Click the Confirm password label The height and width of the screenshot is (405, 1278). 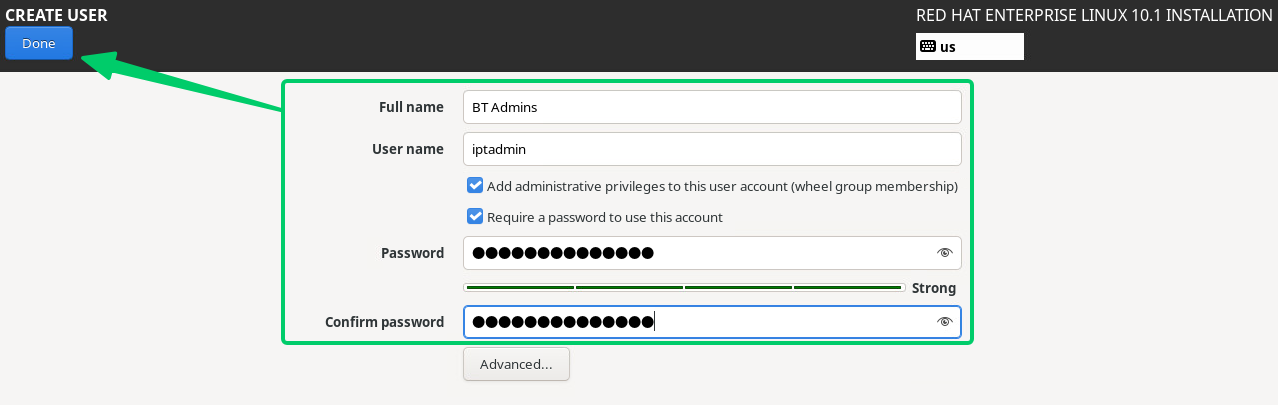click(384, 322)
